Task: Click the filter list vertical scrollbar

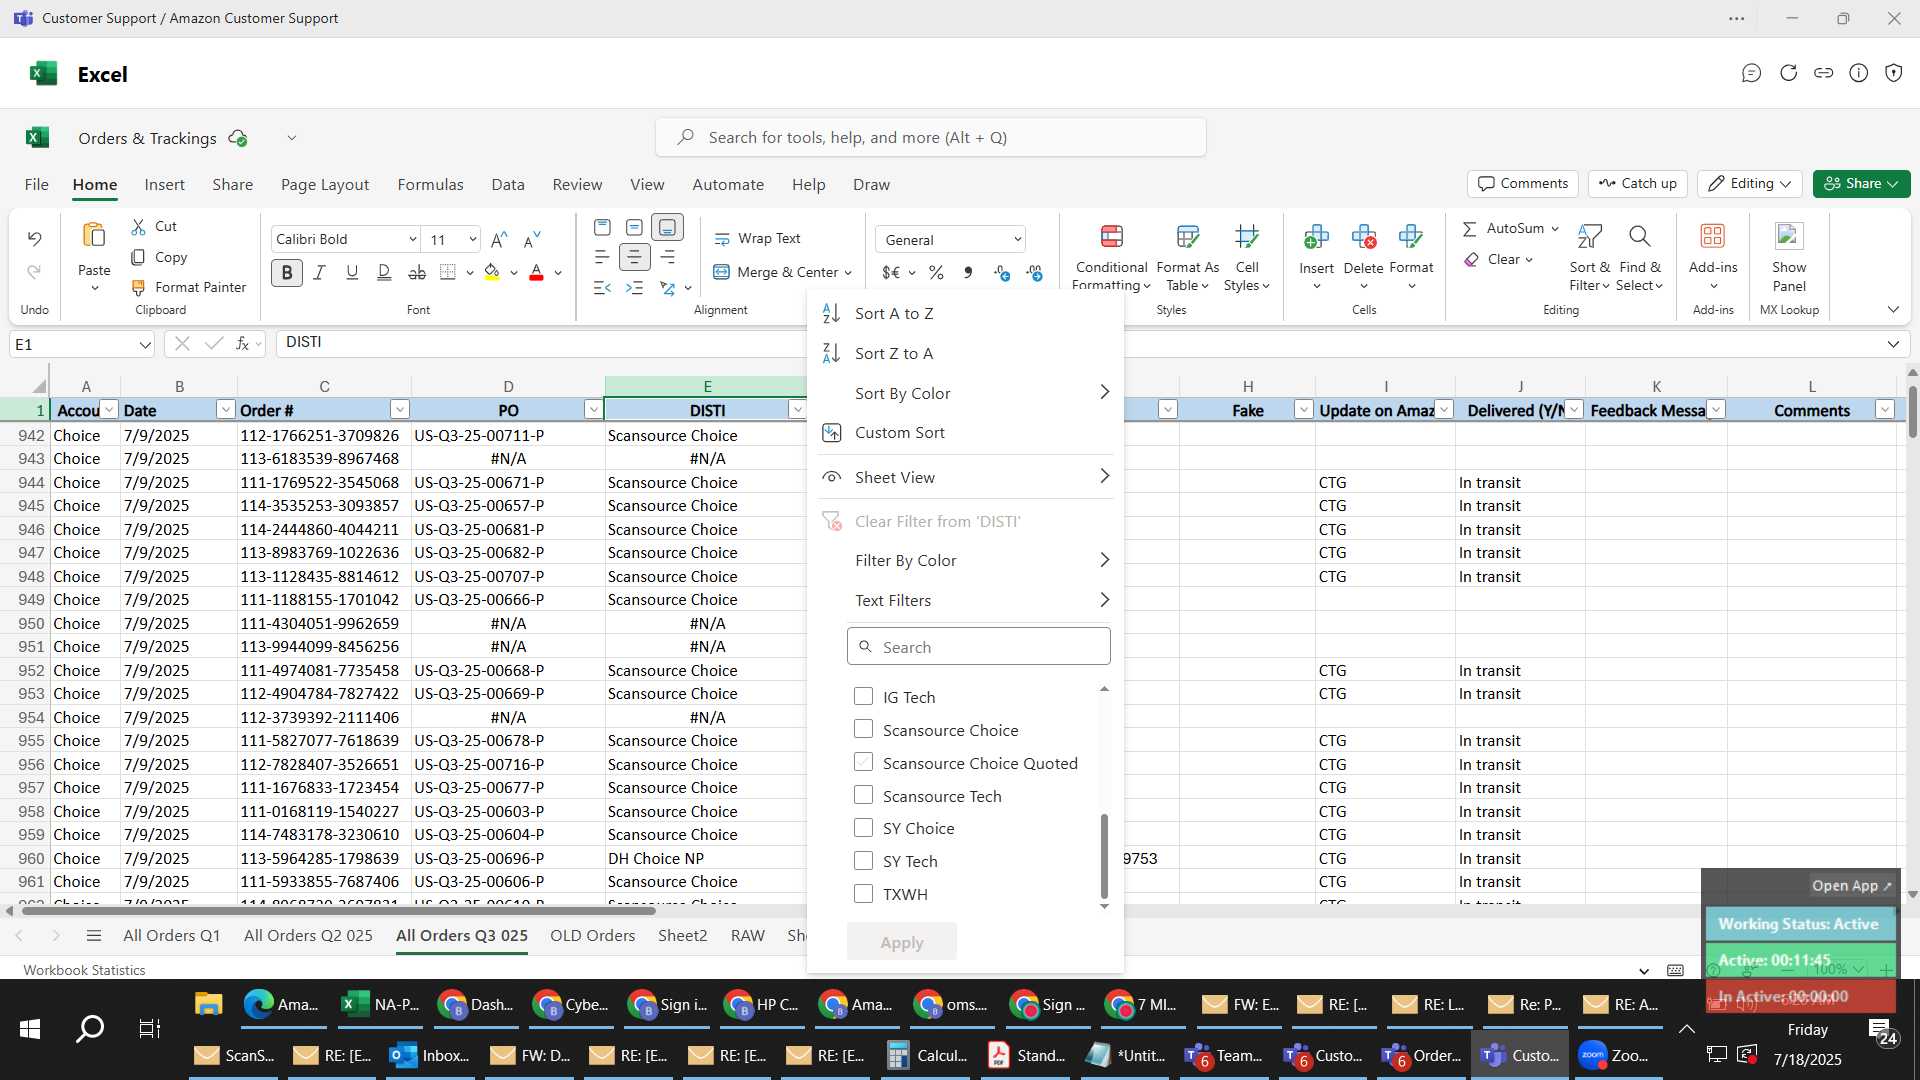Action: [1104, 856]
